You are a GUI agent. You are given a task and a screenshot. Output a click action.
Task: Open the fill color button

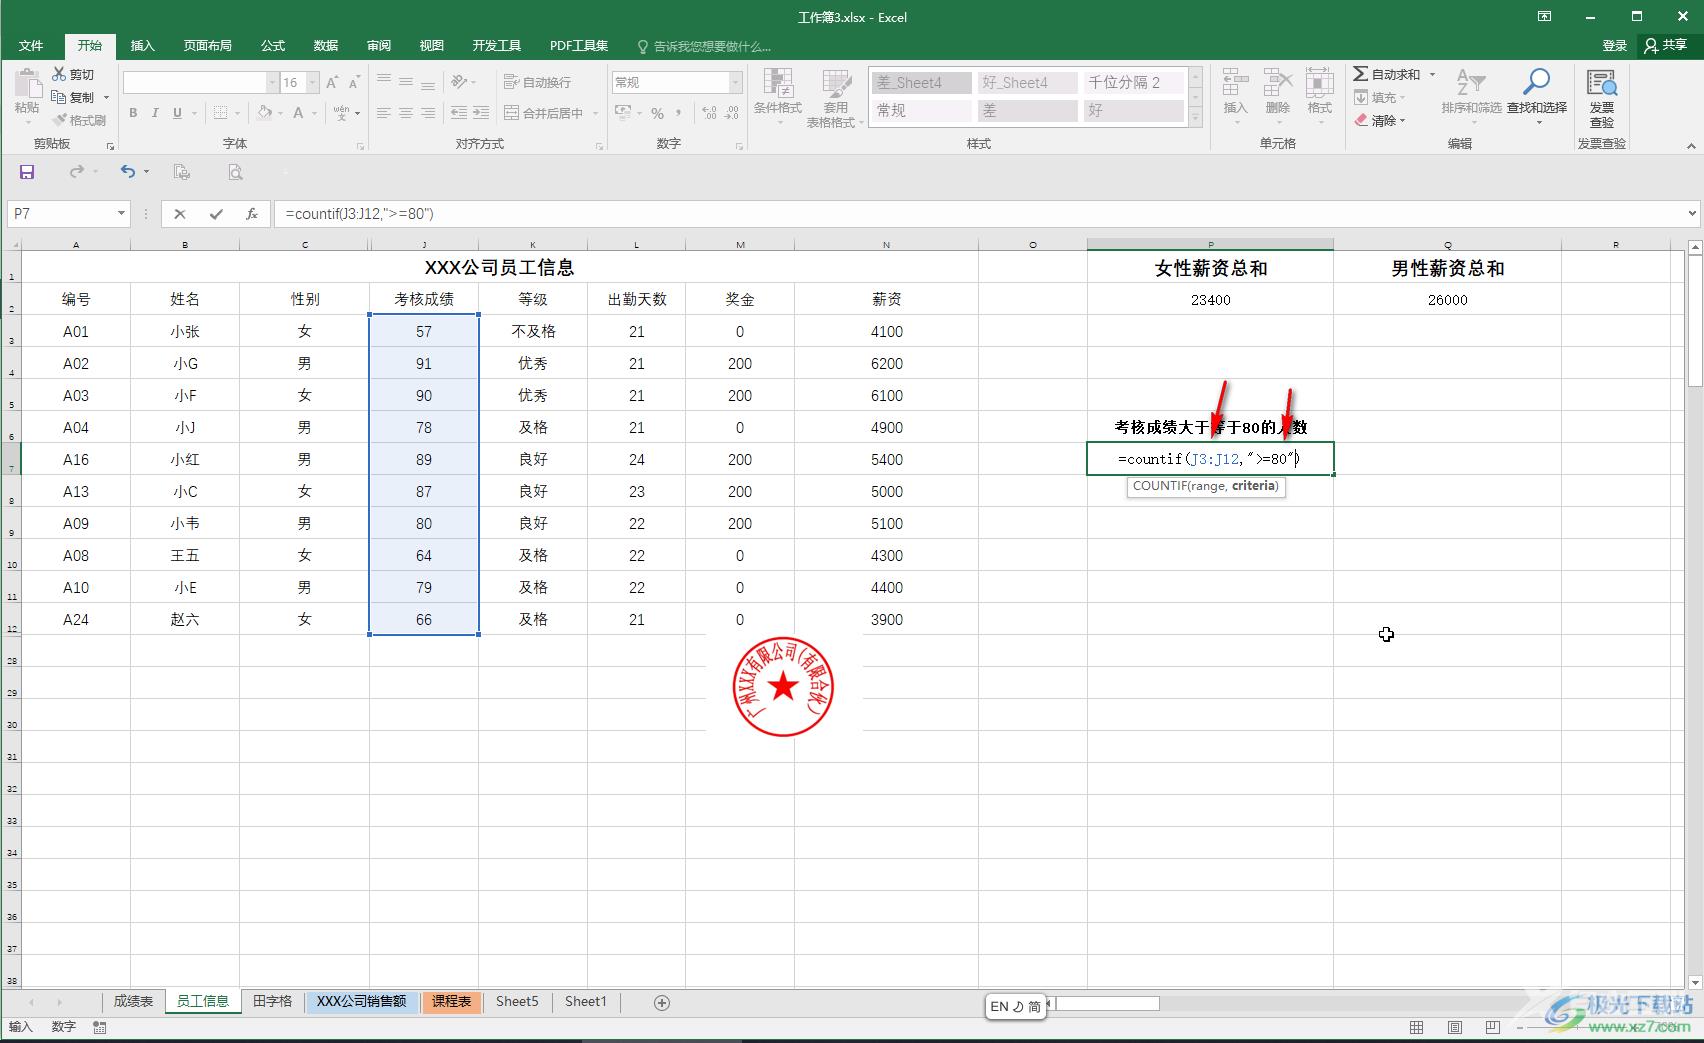[x=264, y=113]
